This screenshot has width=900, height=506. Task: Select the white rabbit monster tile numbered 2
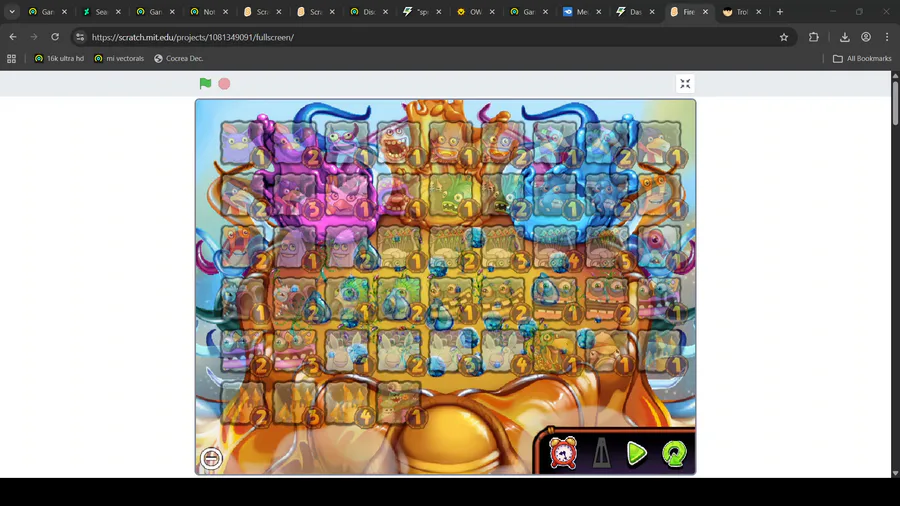[x=400, y=351]
